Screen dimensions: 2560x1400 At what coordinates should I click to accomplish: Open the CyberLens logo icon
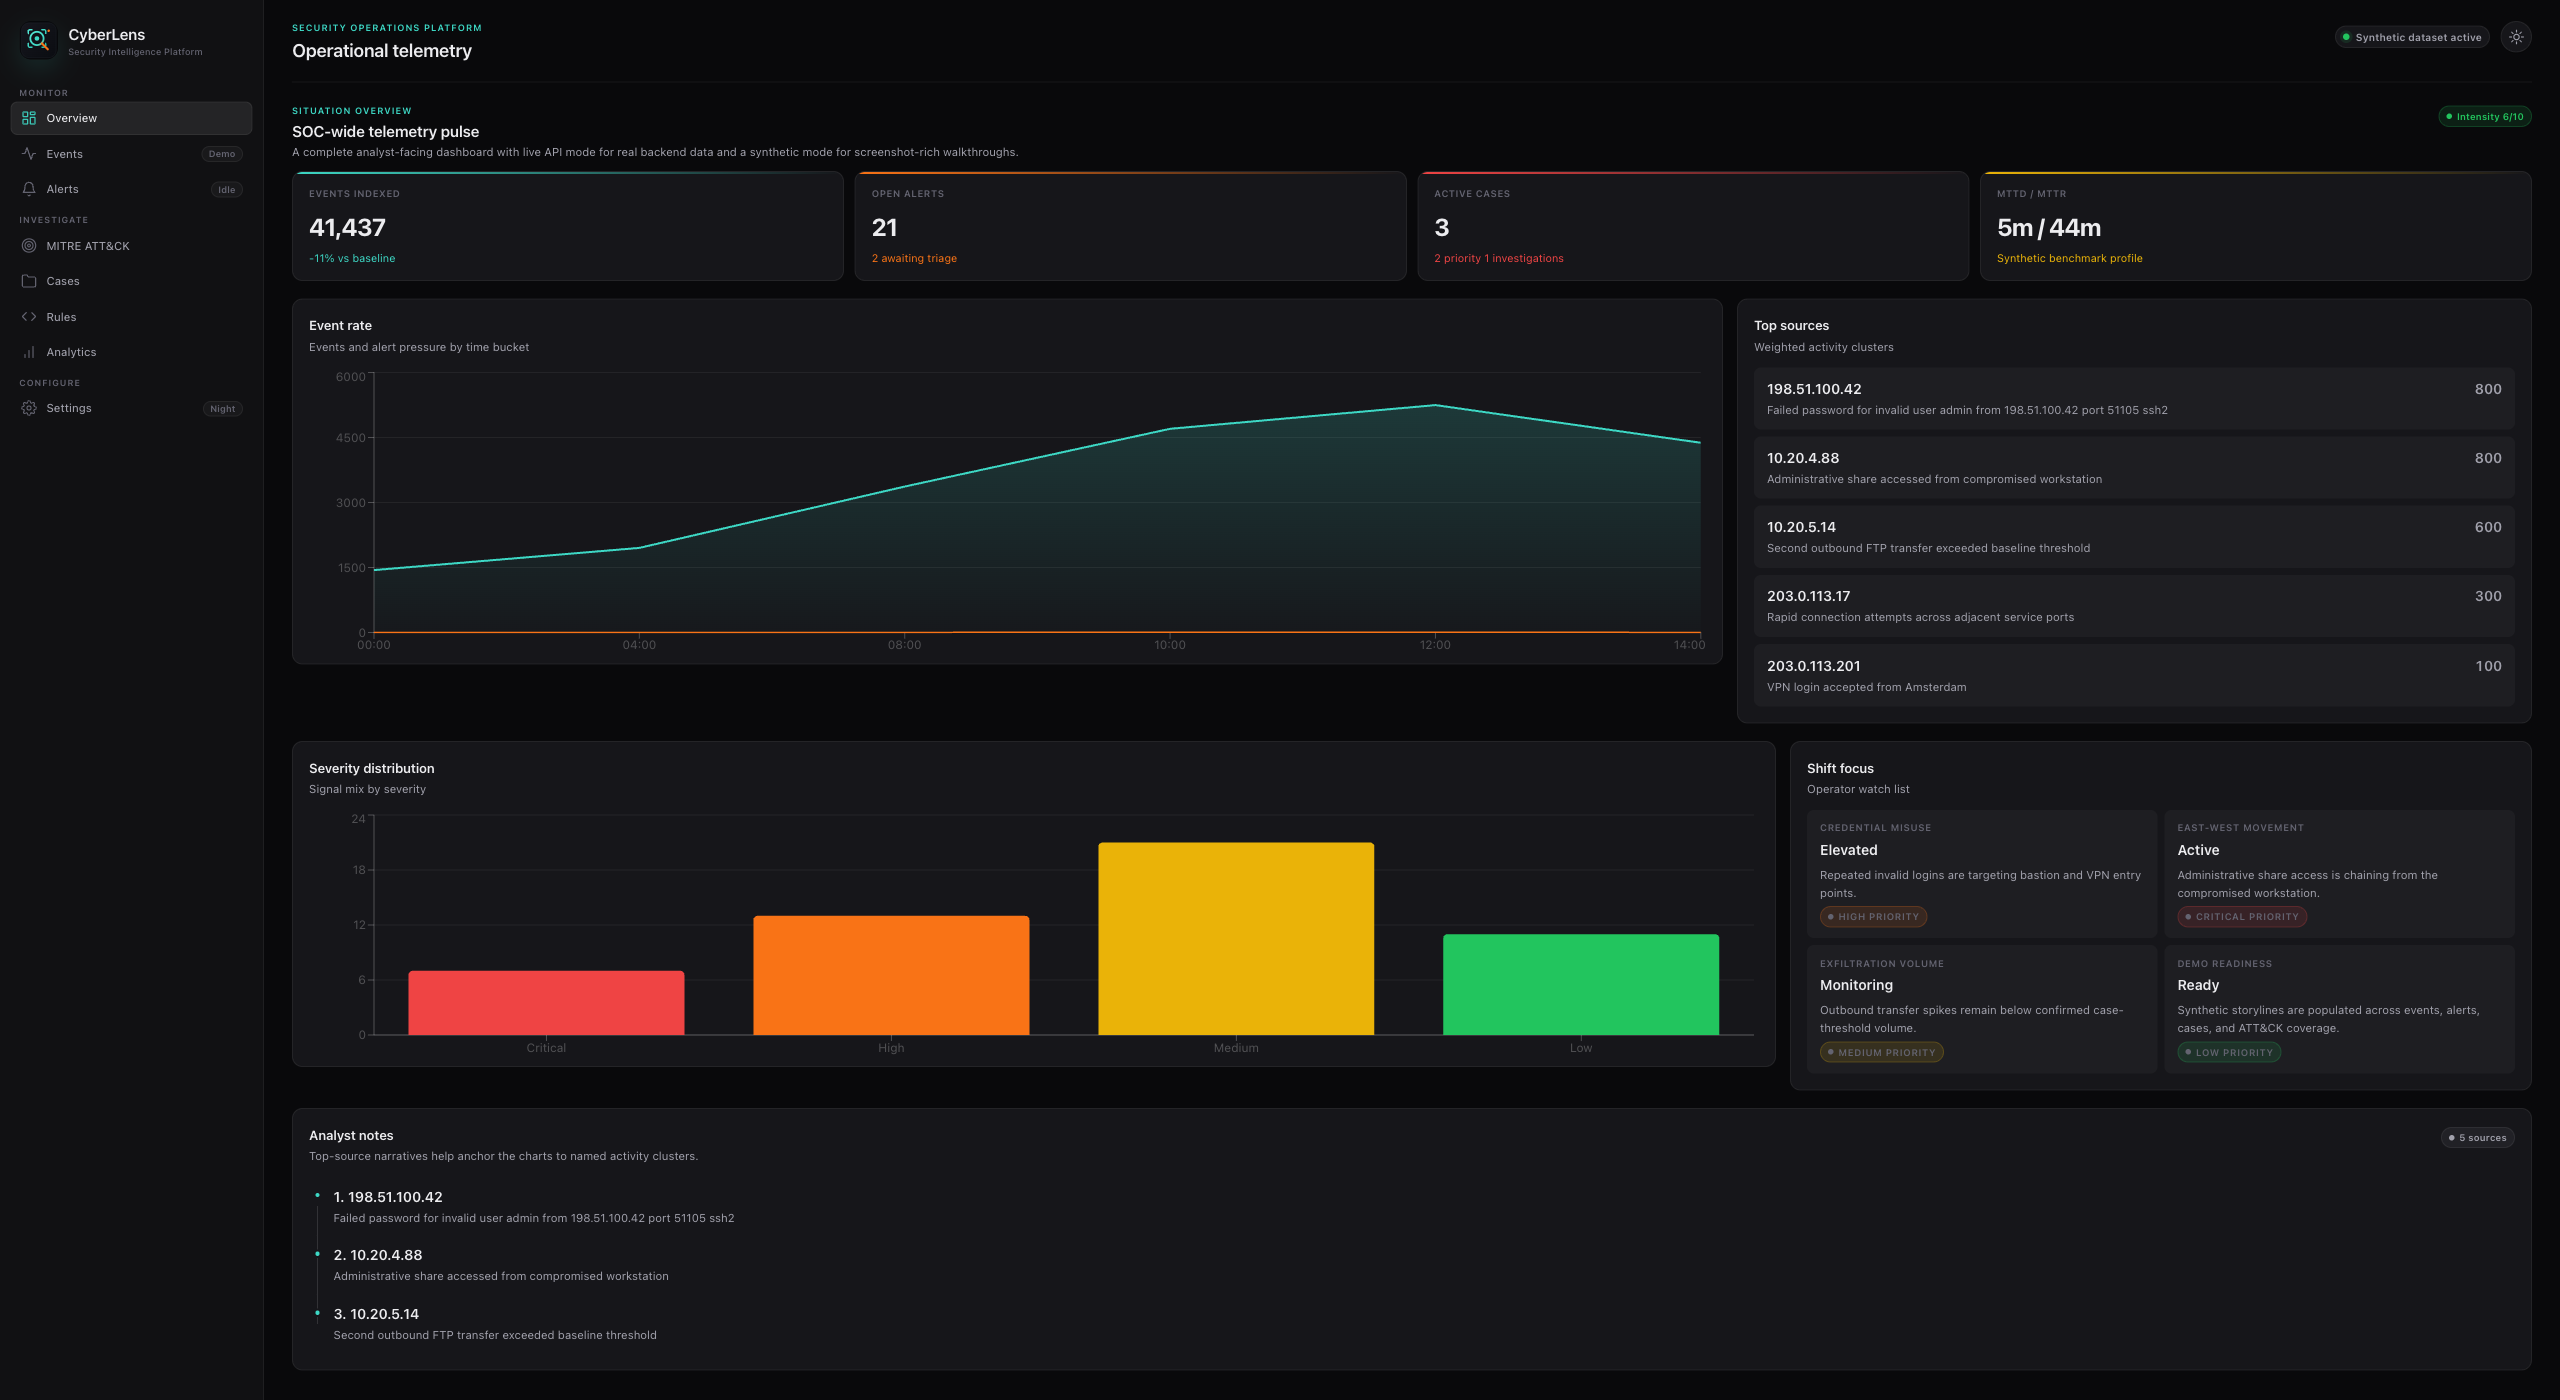click(38, 40)
